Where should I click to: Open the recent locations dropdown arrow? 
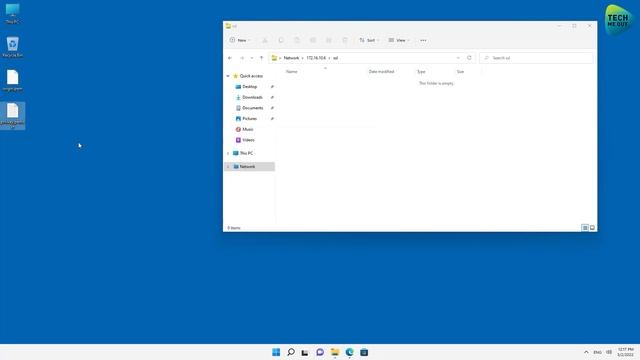[252, 58]
